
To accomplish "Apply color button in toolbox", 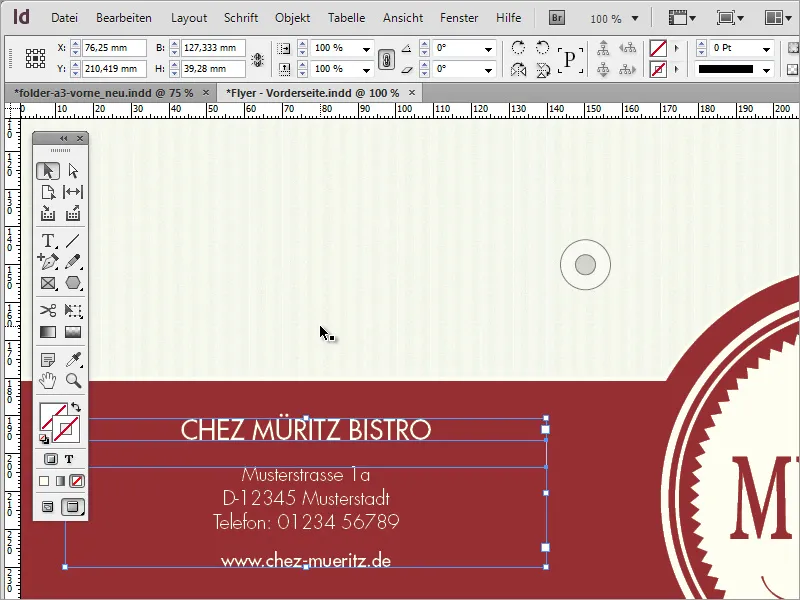I will tap(44, 481).
